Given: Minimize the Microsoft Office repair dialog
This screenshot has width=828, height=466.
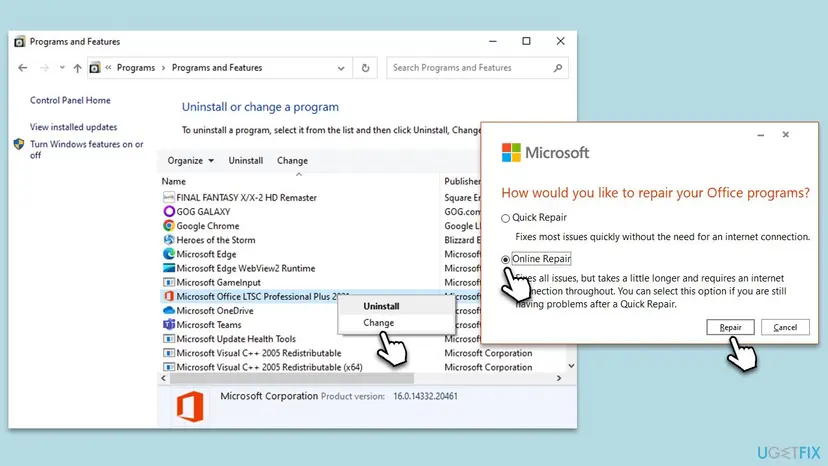Looking at the screenshot, I should pyautogui.click(x=760, y=135).
